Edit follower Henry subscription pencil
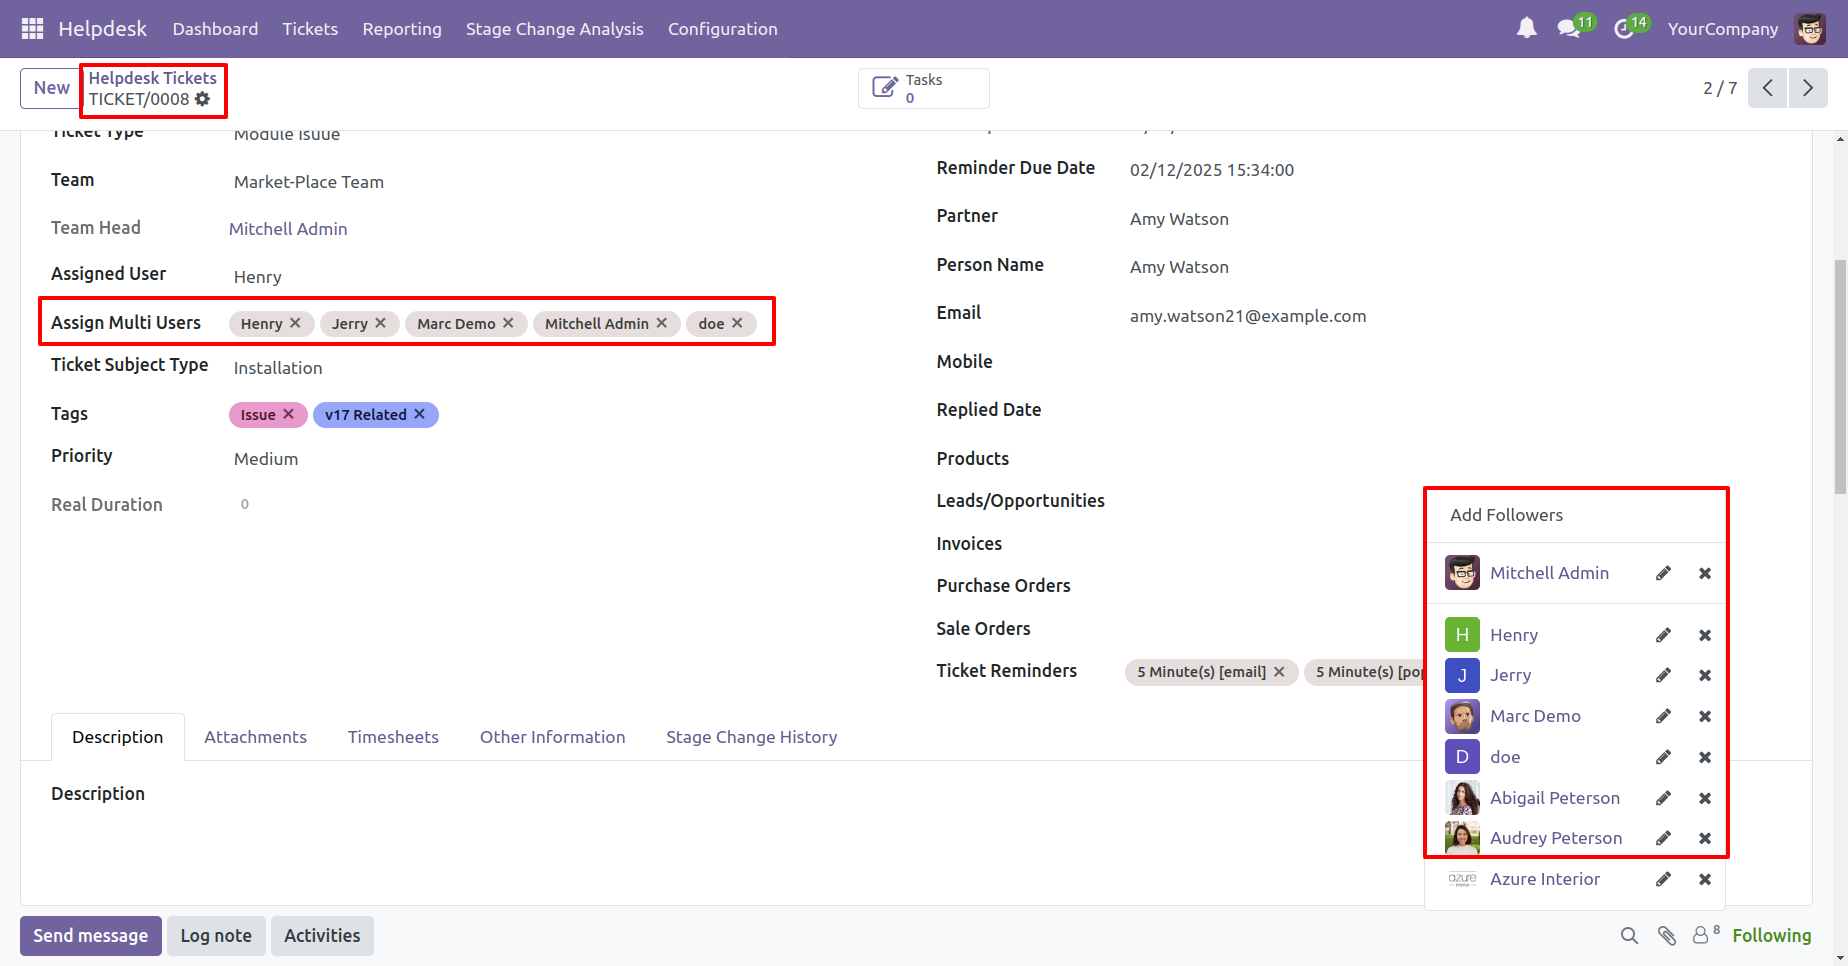This screenshot has height=966, width=1848. pyautogui.click(x=1663, y=635)
